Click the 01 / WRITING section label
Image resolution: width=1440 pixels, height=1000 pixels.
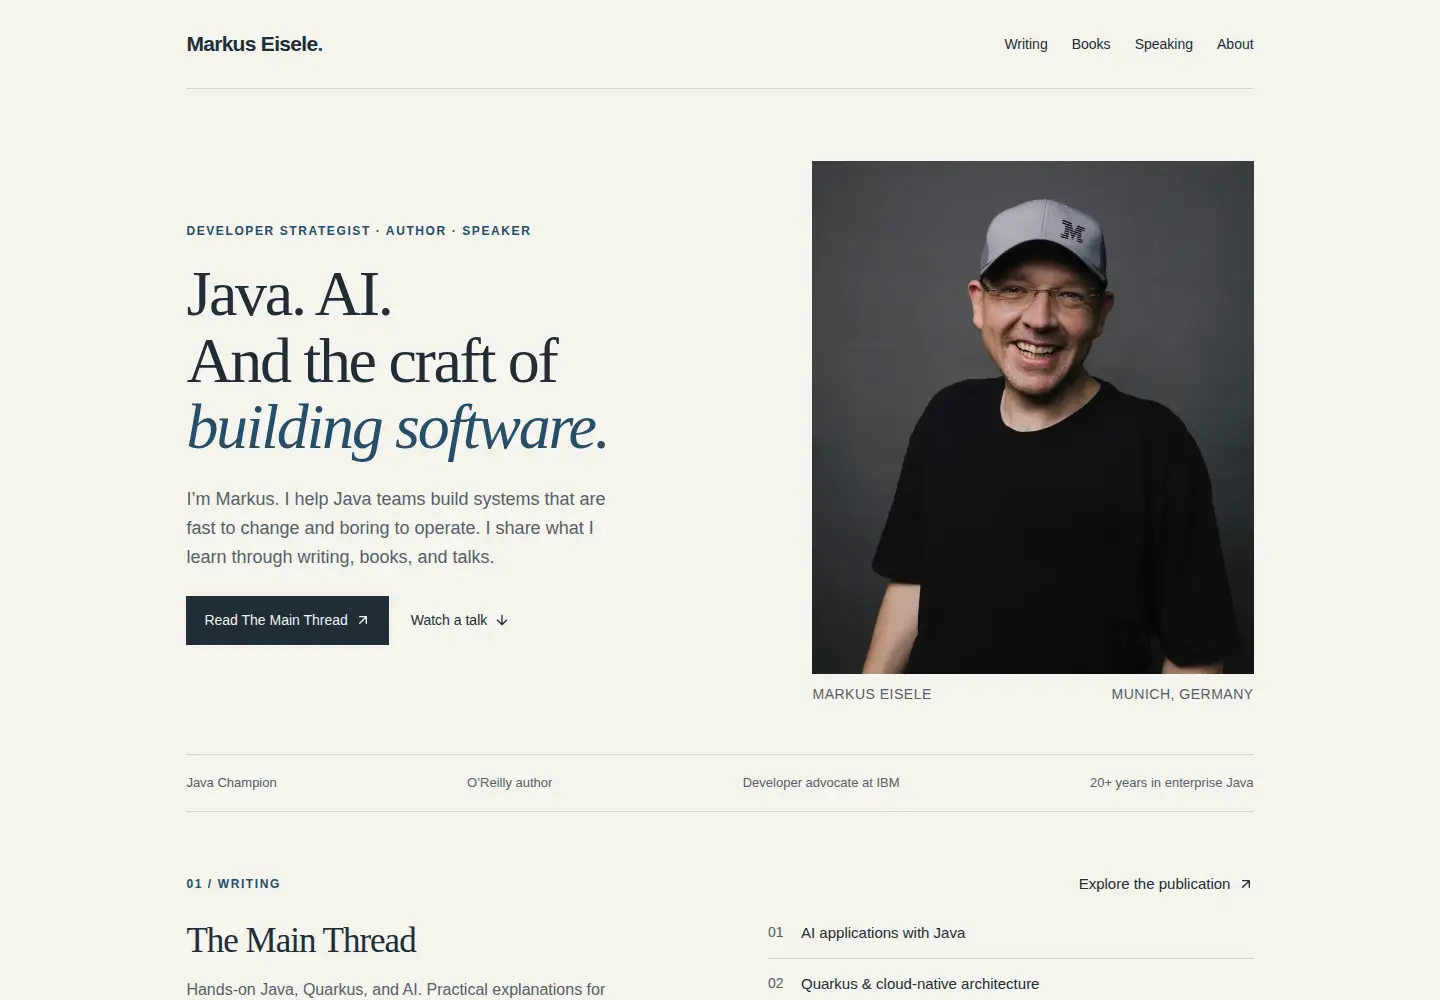233,884
